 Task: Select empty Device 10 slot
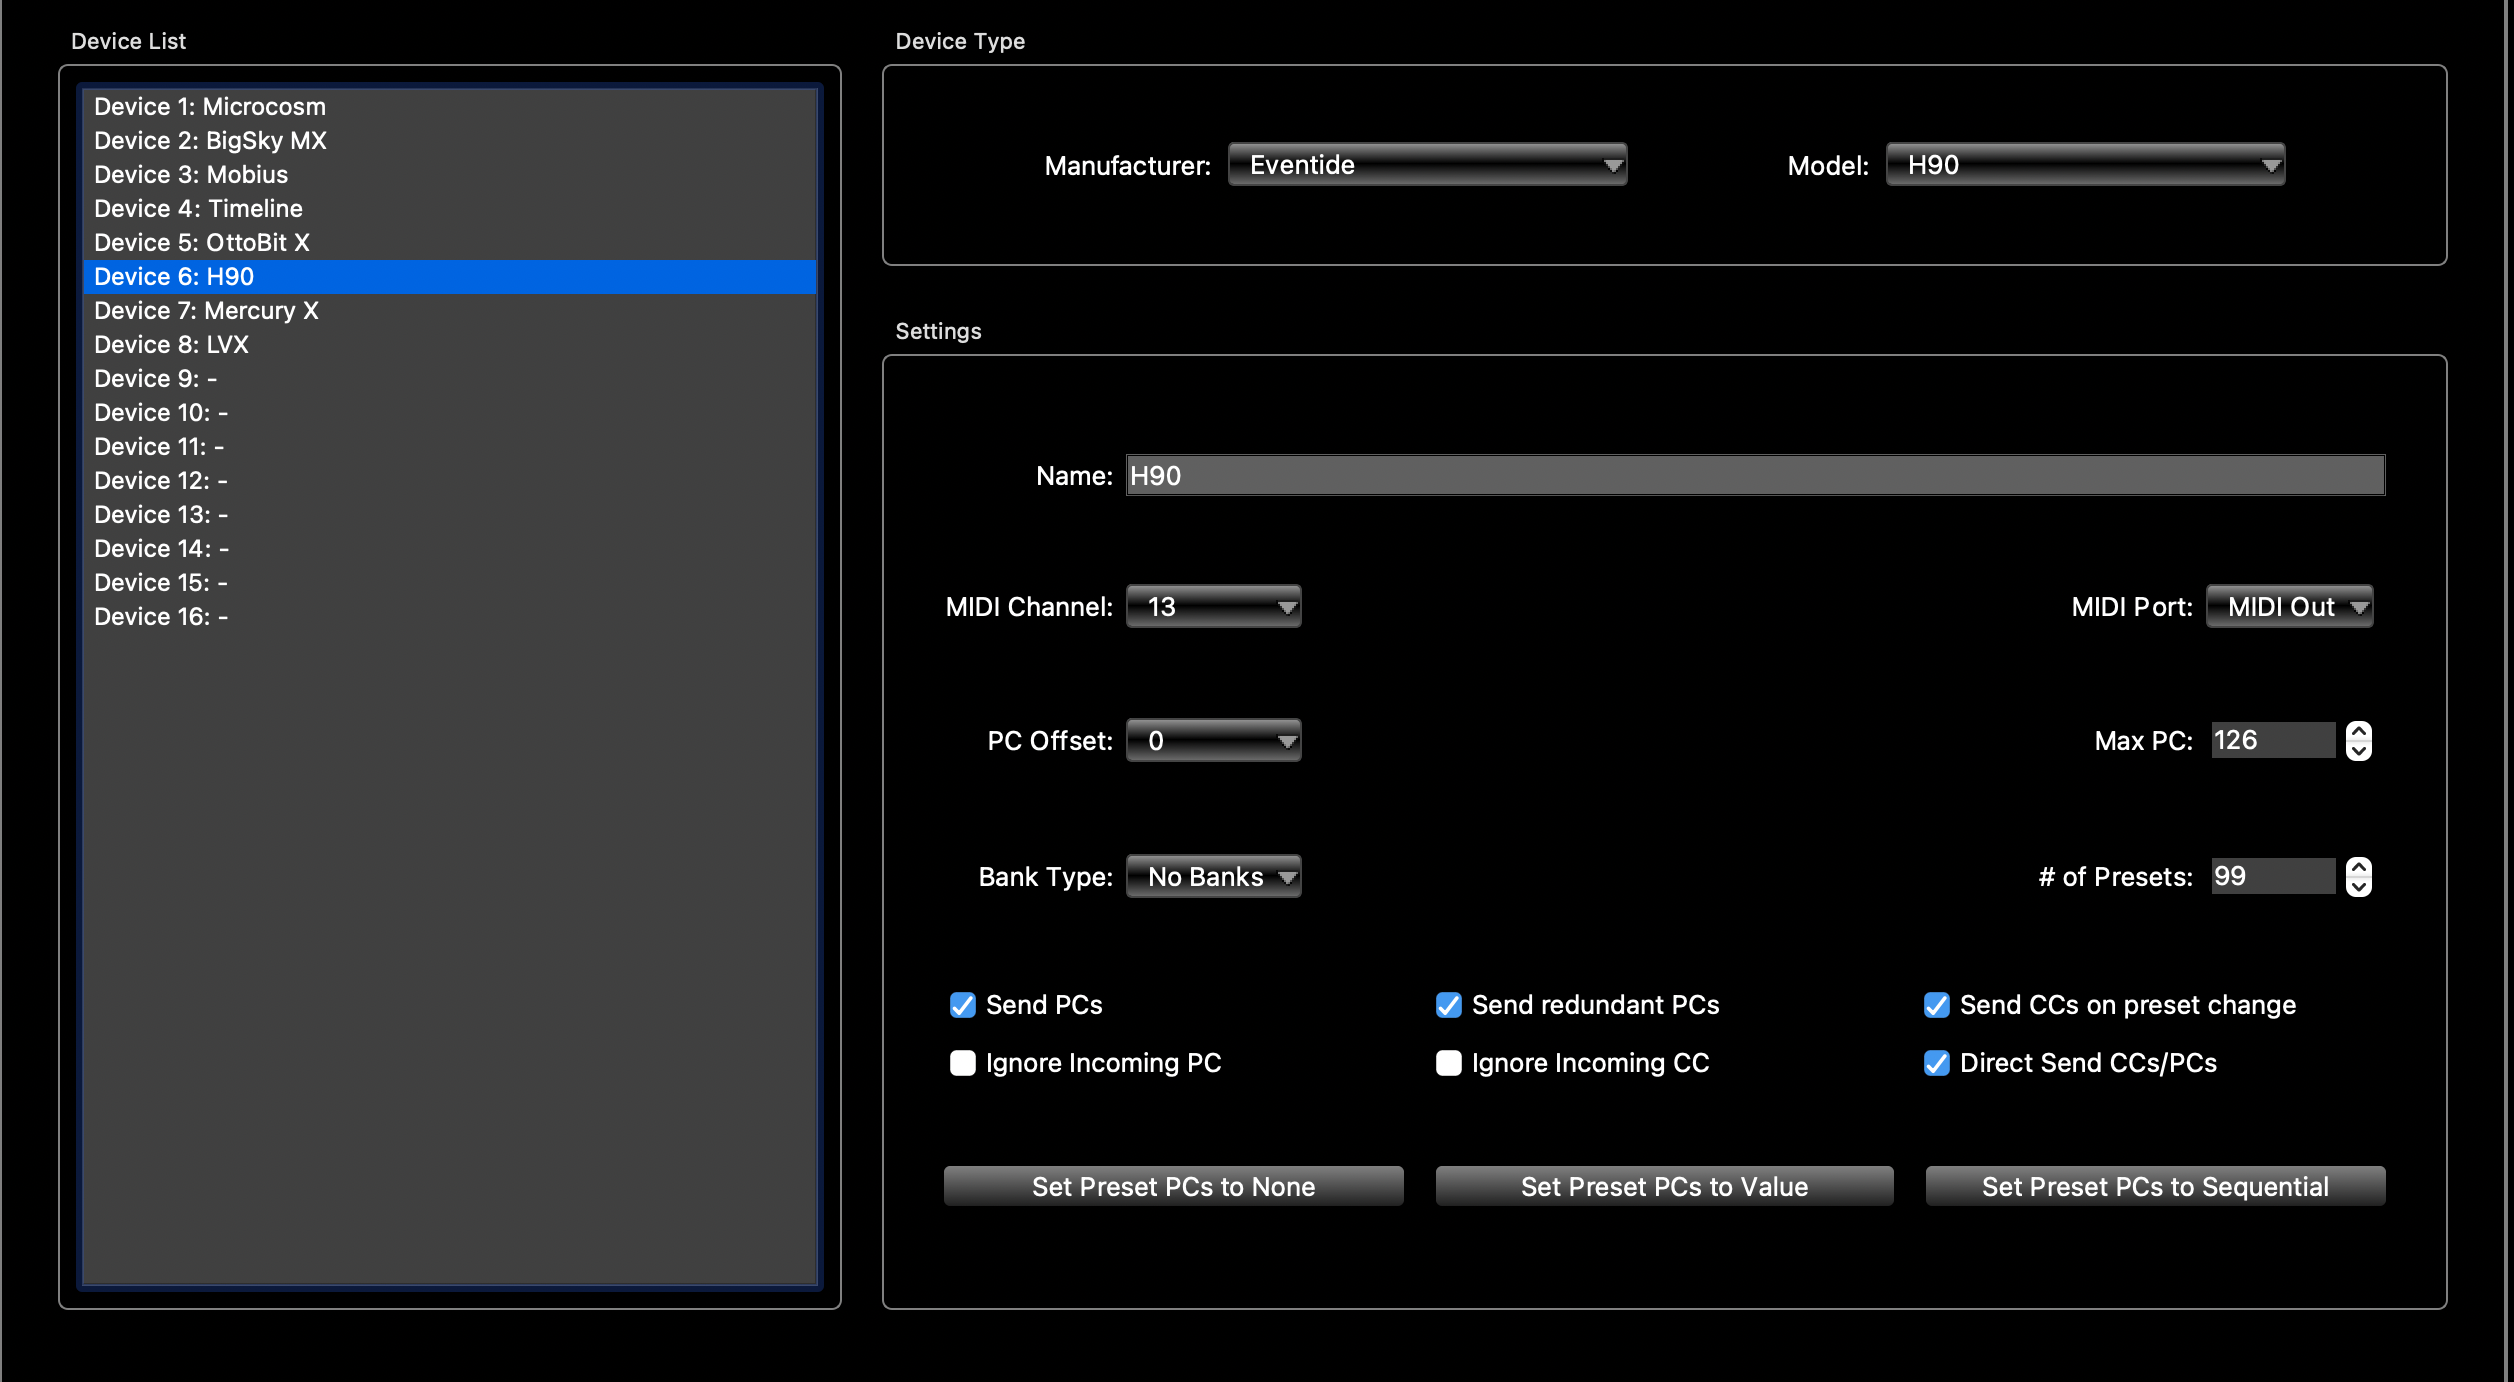[449, 413]
